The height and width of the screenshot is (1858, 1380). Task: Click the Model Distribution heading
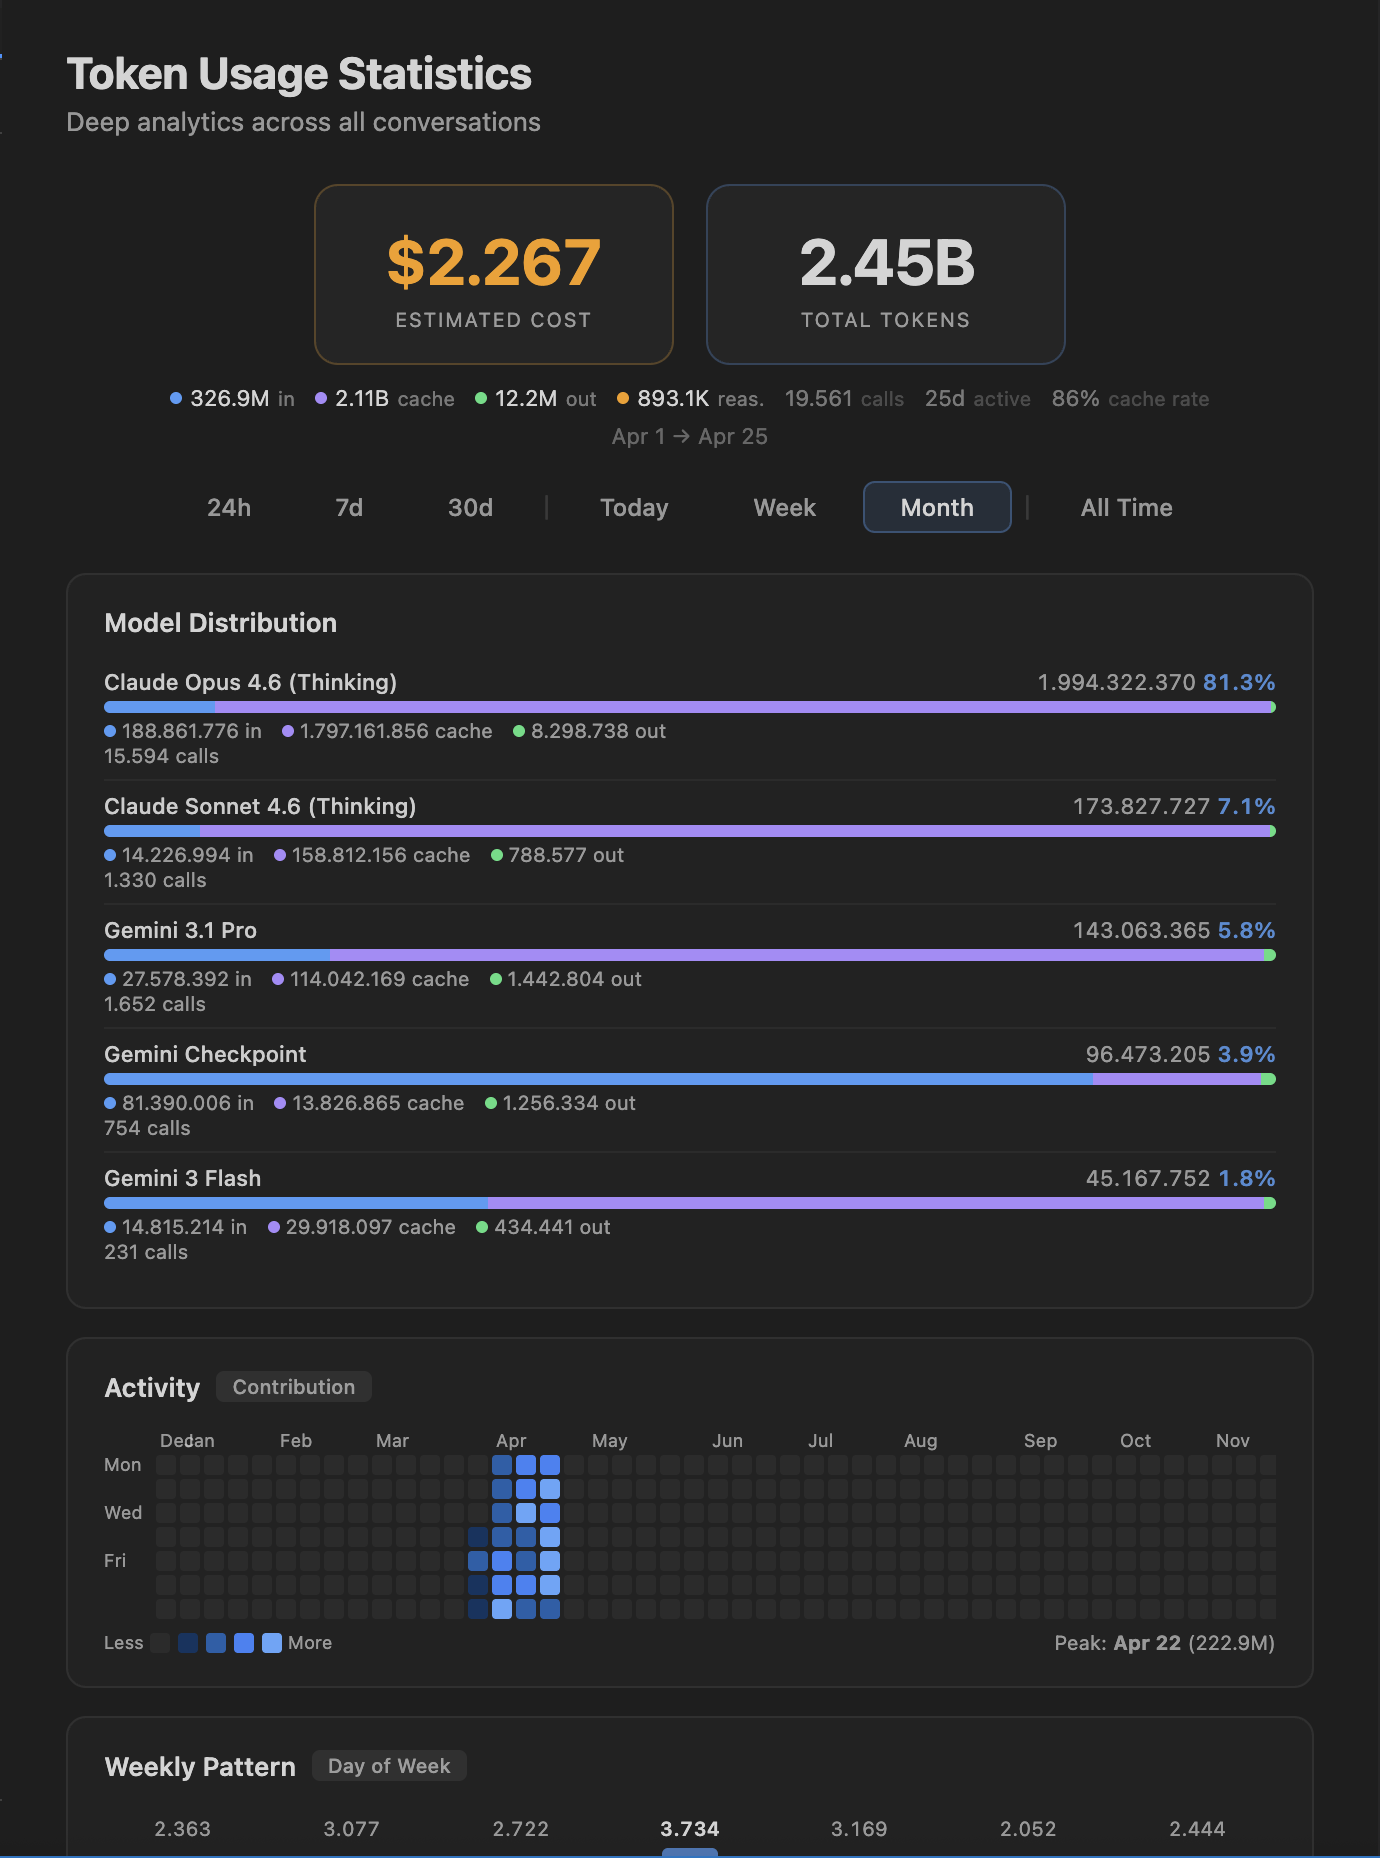coord(220,623)
